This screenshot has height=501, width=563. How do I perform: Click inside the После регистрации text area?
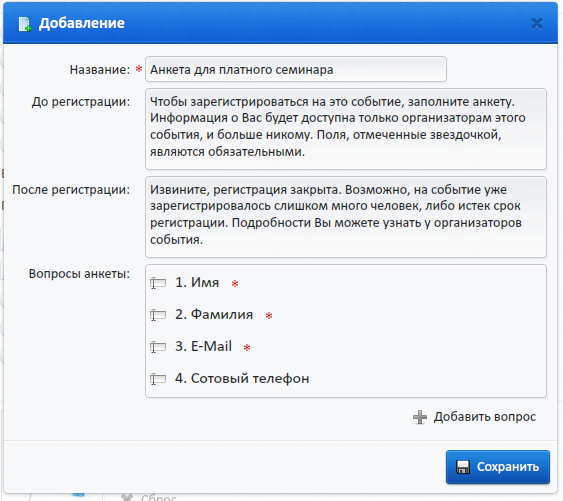346,217
